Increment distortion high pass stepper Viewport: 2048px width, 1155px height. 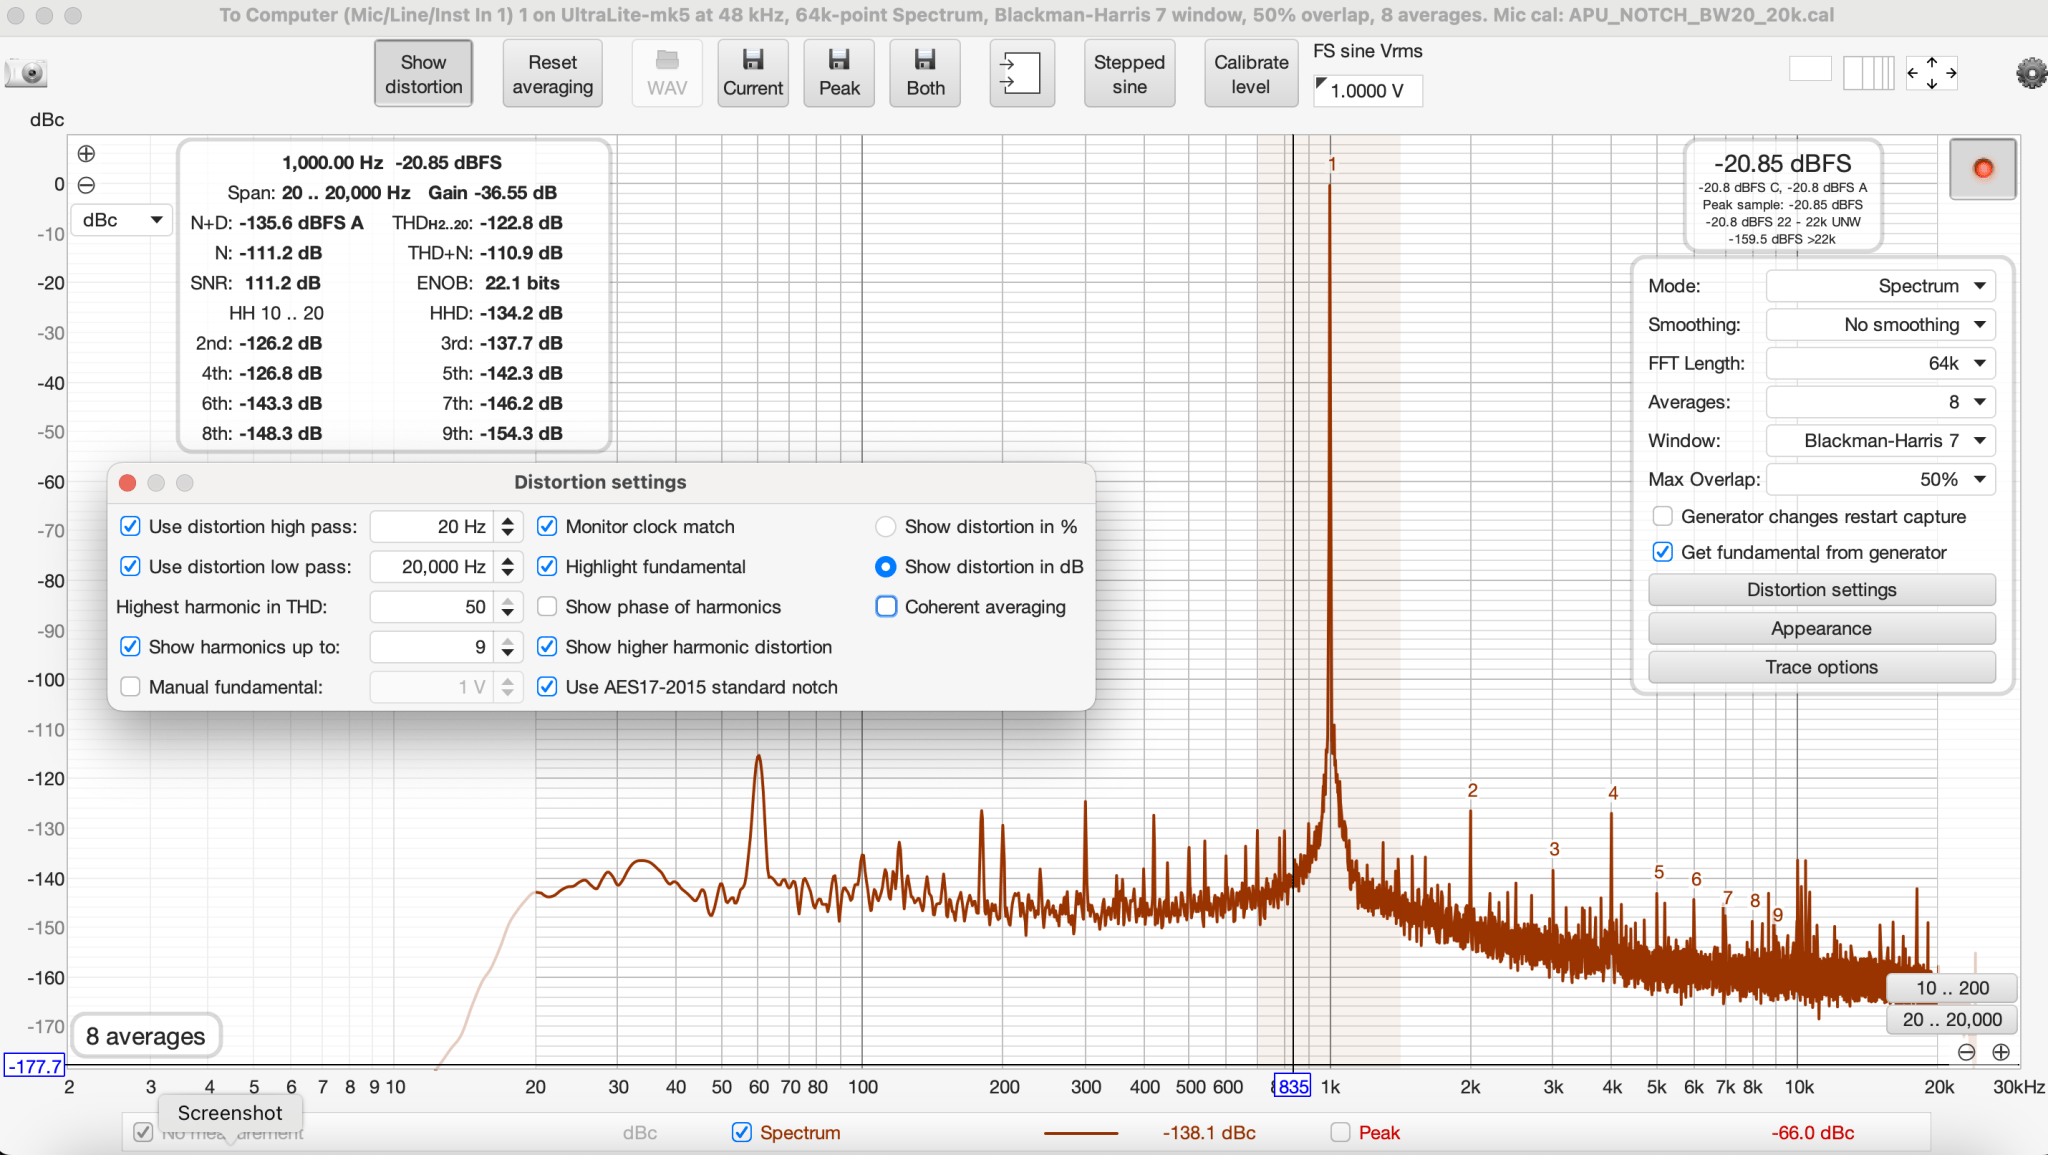(508, 521)
